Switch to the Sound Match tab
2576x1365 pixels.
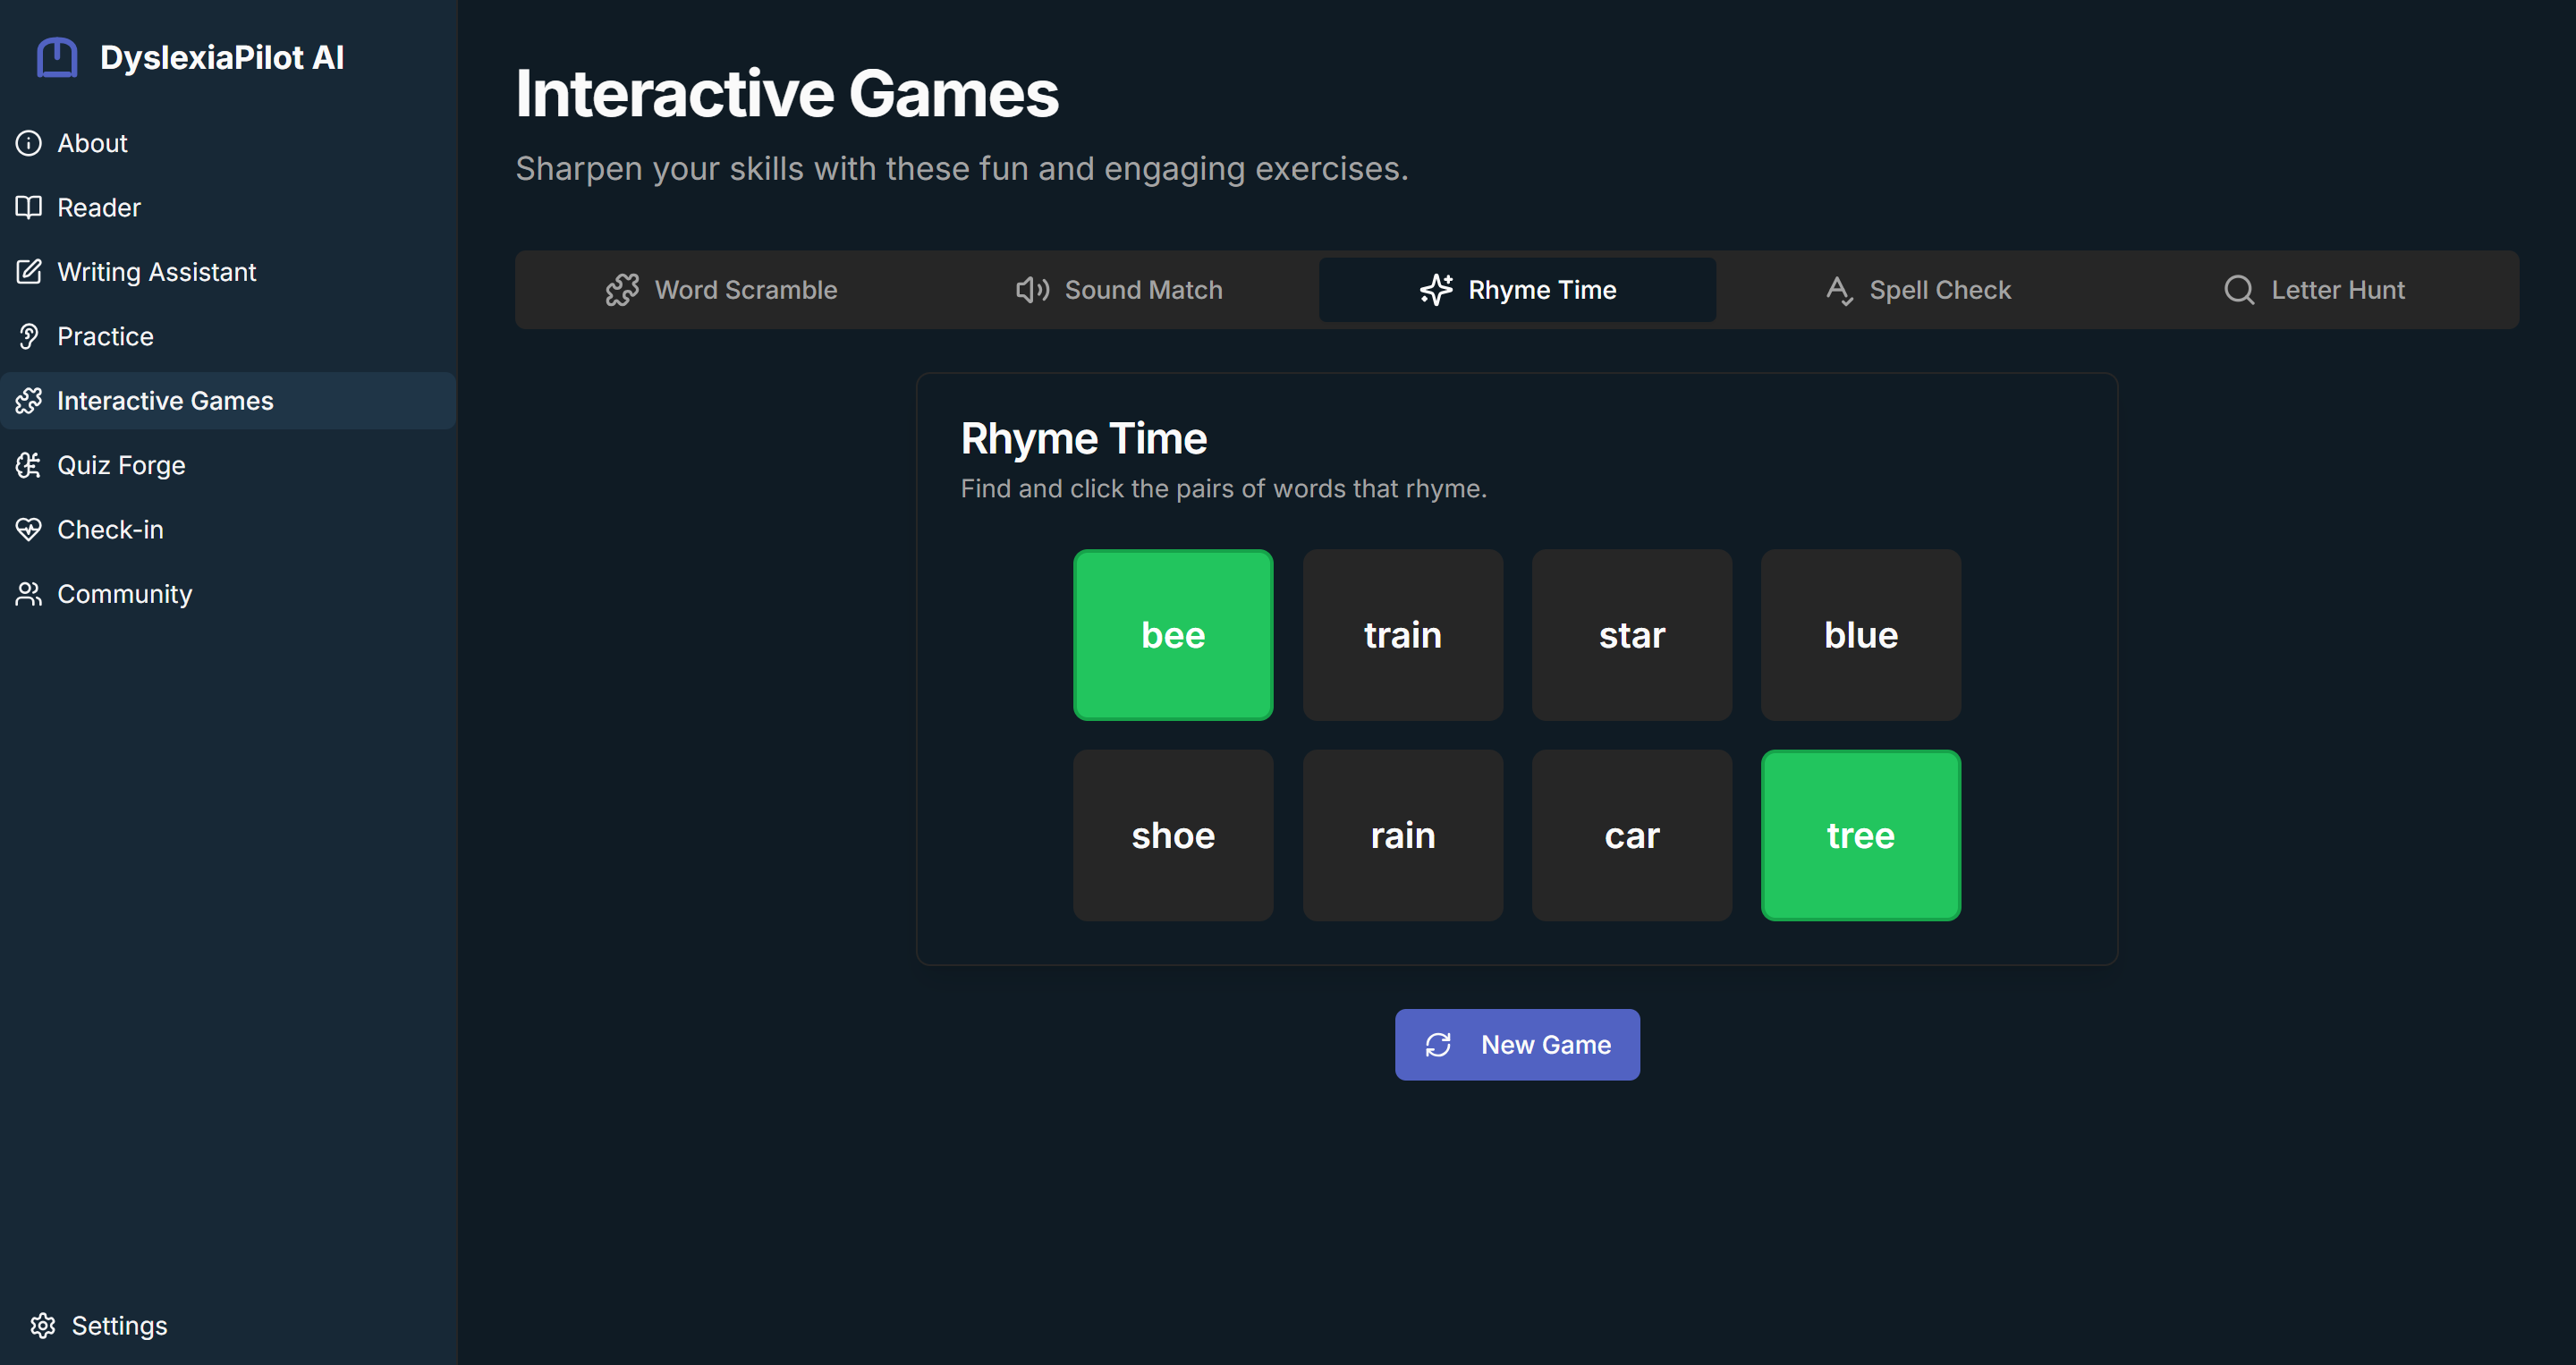pyautogui.click(x=1119, y=290)
